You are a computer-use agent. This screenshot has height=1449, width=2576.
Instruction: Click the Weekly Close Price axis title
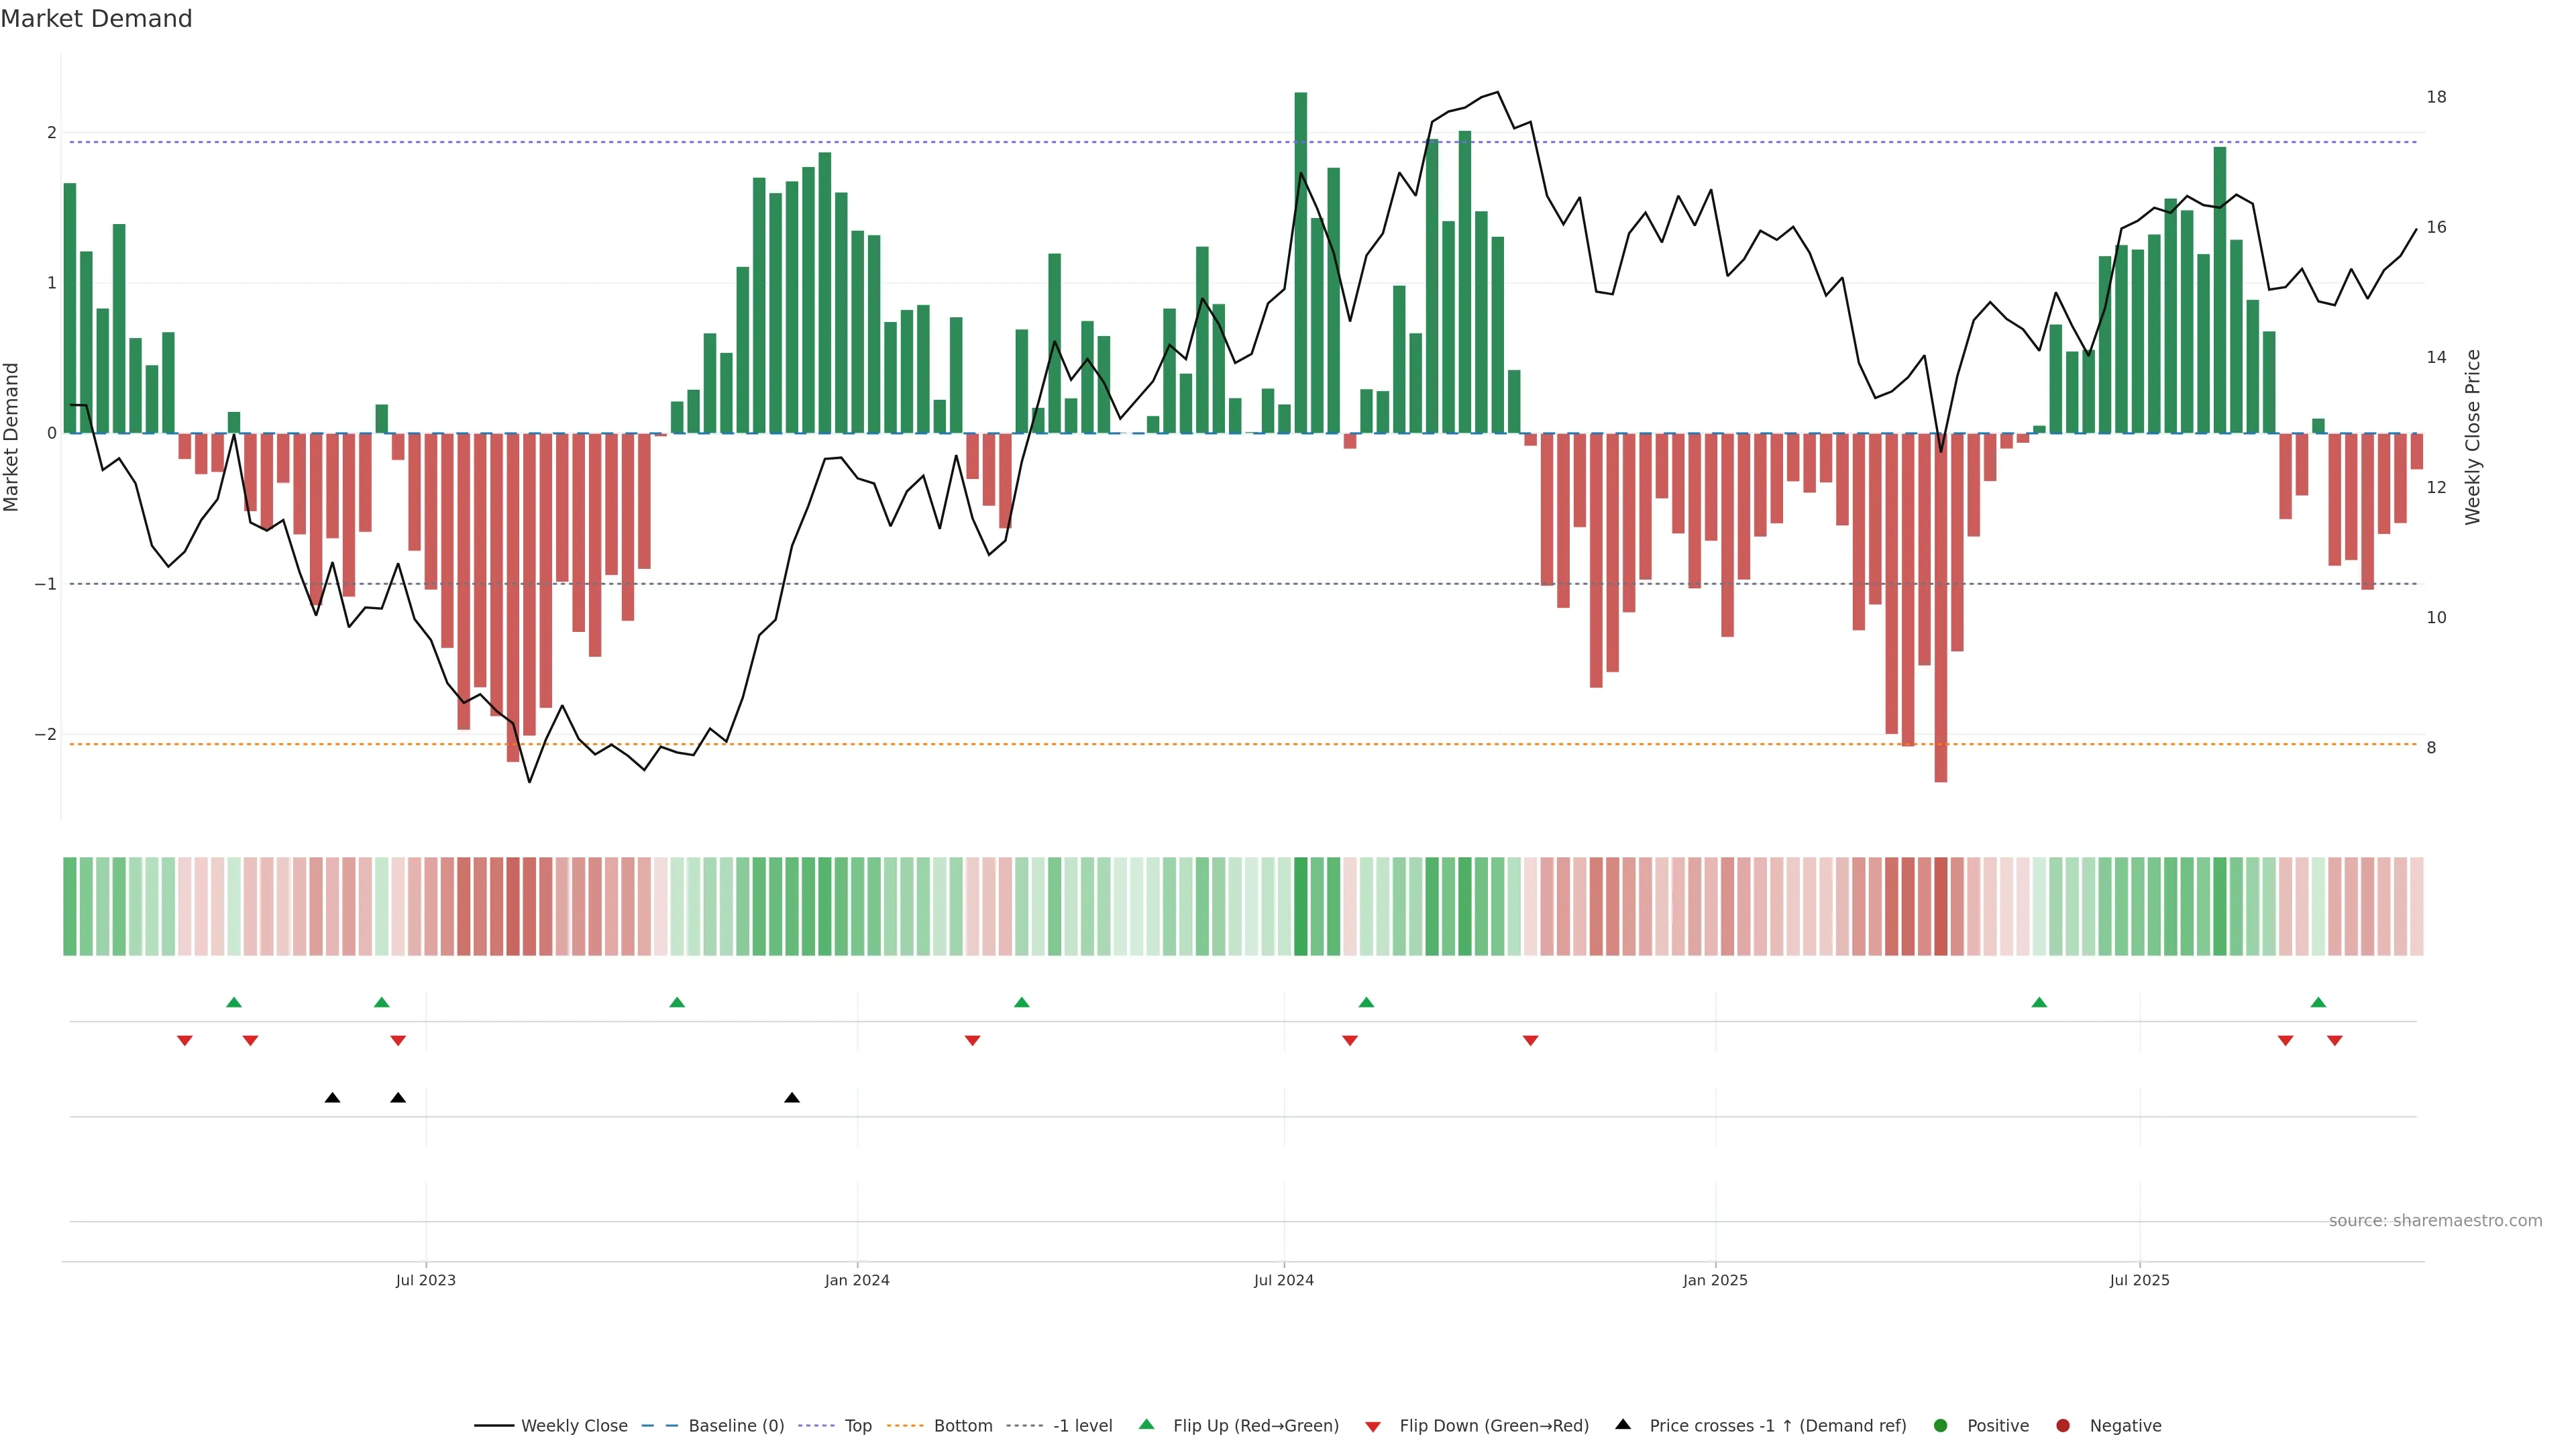click(2473, 437)
